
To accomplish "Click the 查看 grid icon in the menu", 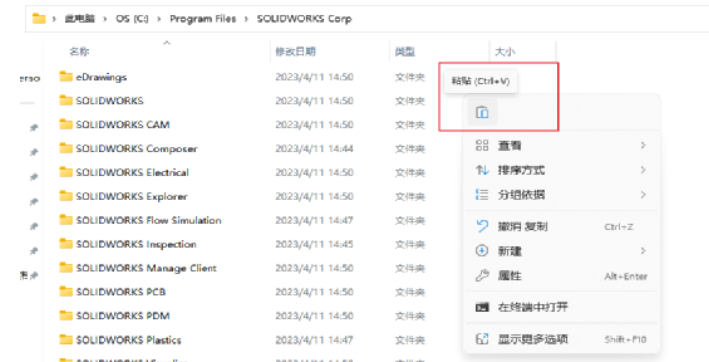I will tap(482, 146).
